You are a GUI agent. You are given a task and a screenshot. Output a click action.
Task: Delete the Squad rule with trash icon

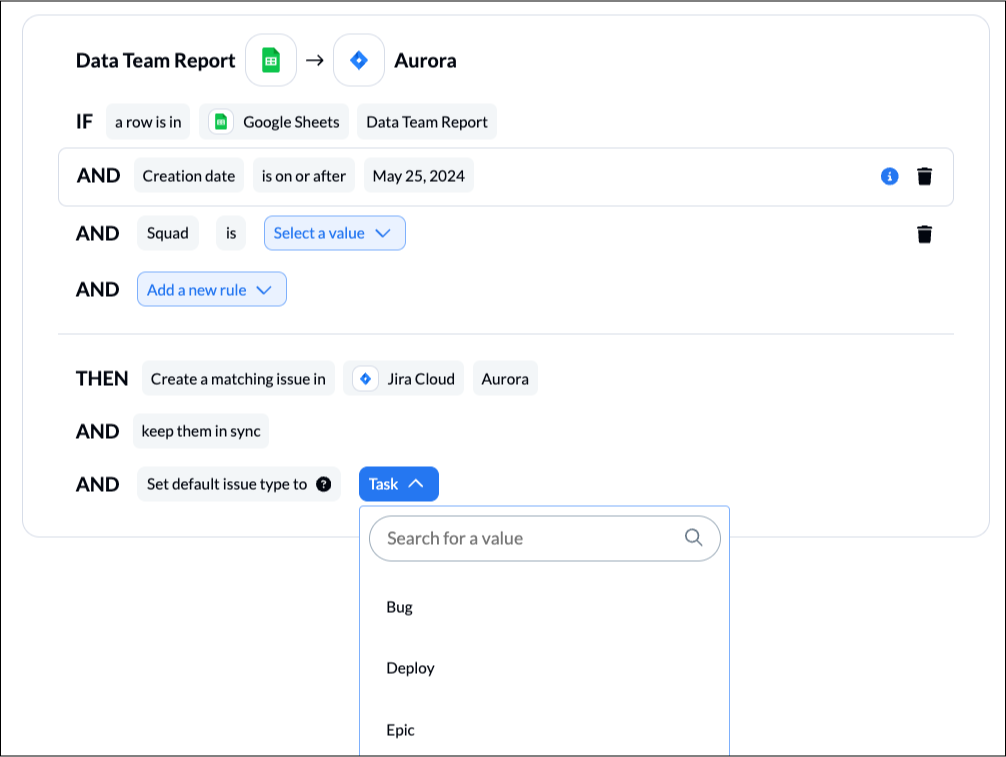(925, 234)
